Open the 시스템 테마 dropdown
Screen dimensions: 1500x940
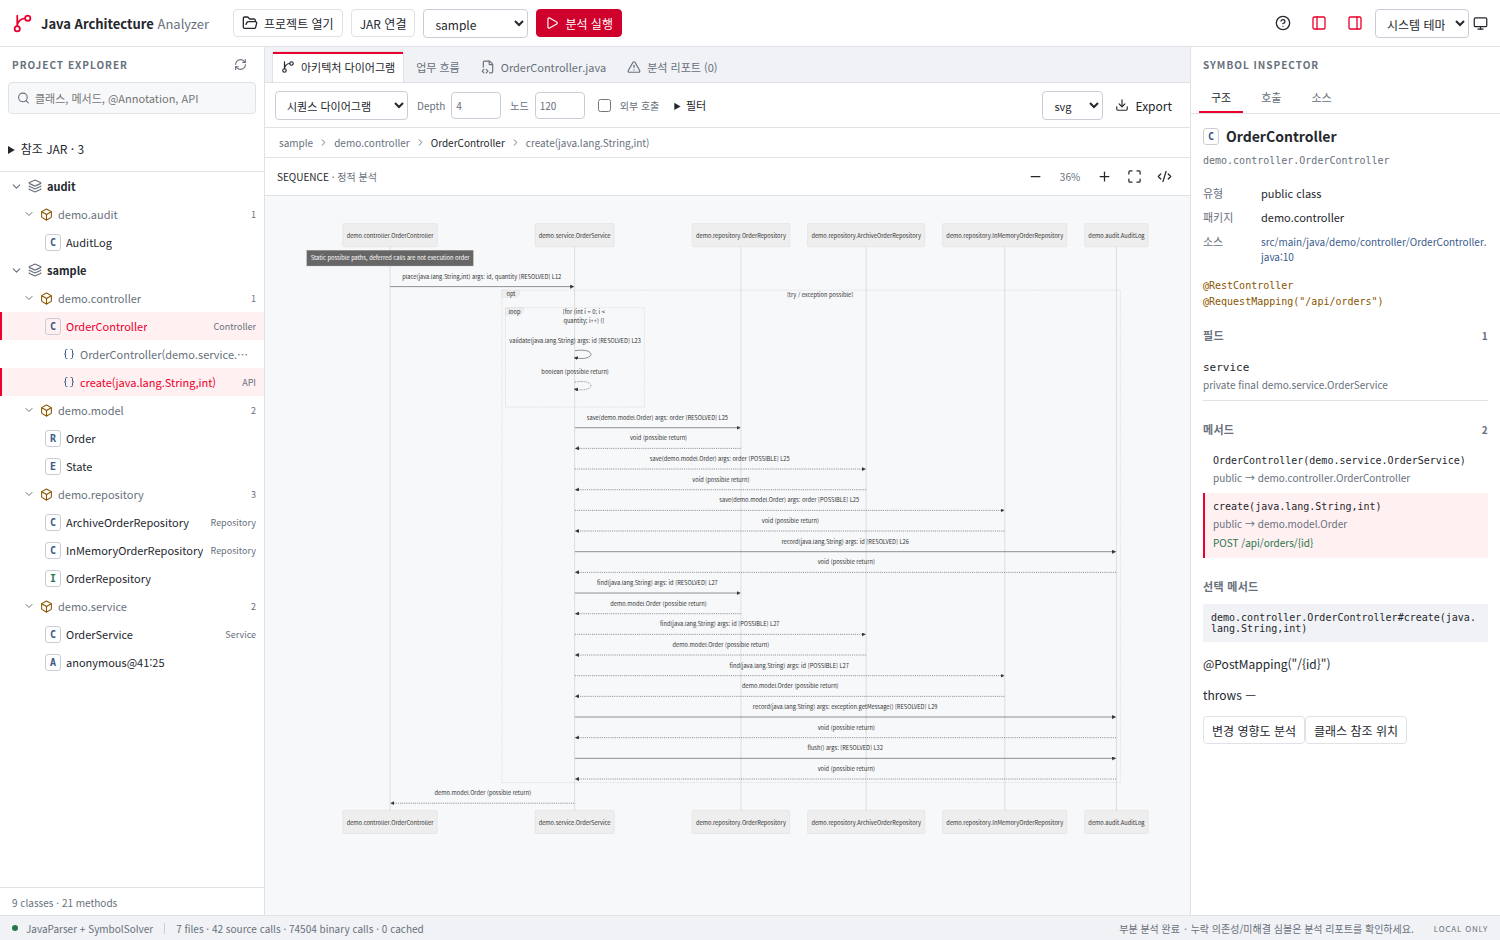[x=1422, y=24]
